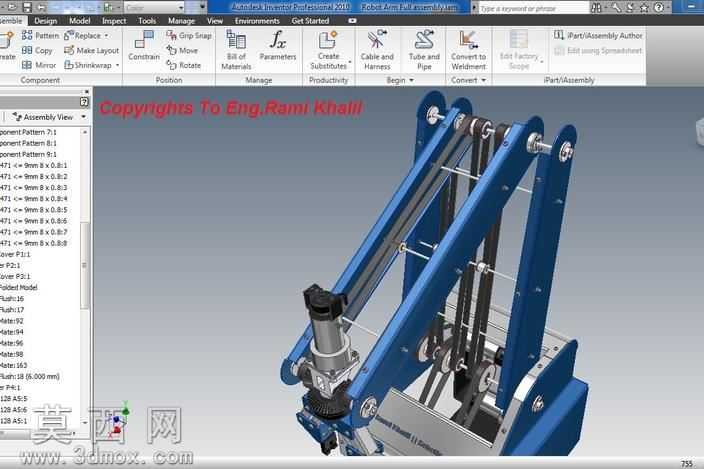
Task: Open the Manage ribbon tab
Action: pyautogui.click(x=181, y=21)
